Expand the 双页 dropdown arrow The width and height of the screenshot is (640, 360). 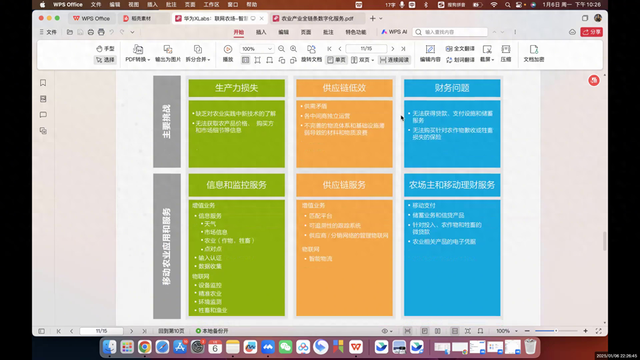click(x=373, y=60)
